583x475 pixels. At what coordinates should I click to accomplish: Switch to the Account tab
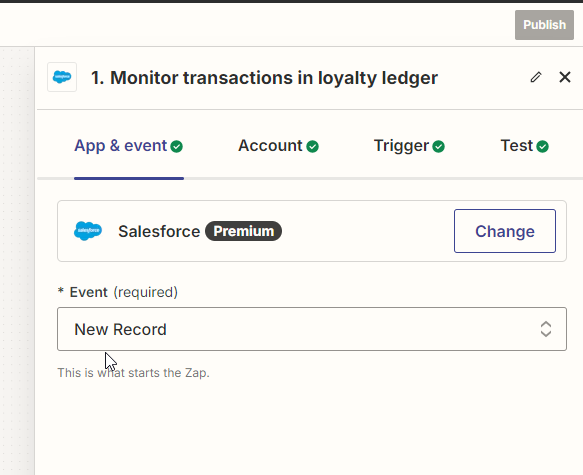(x=278, y=146)
